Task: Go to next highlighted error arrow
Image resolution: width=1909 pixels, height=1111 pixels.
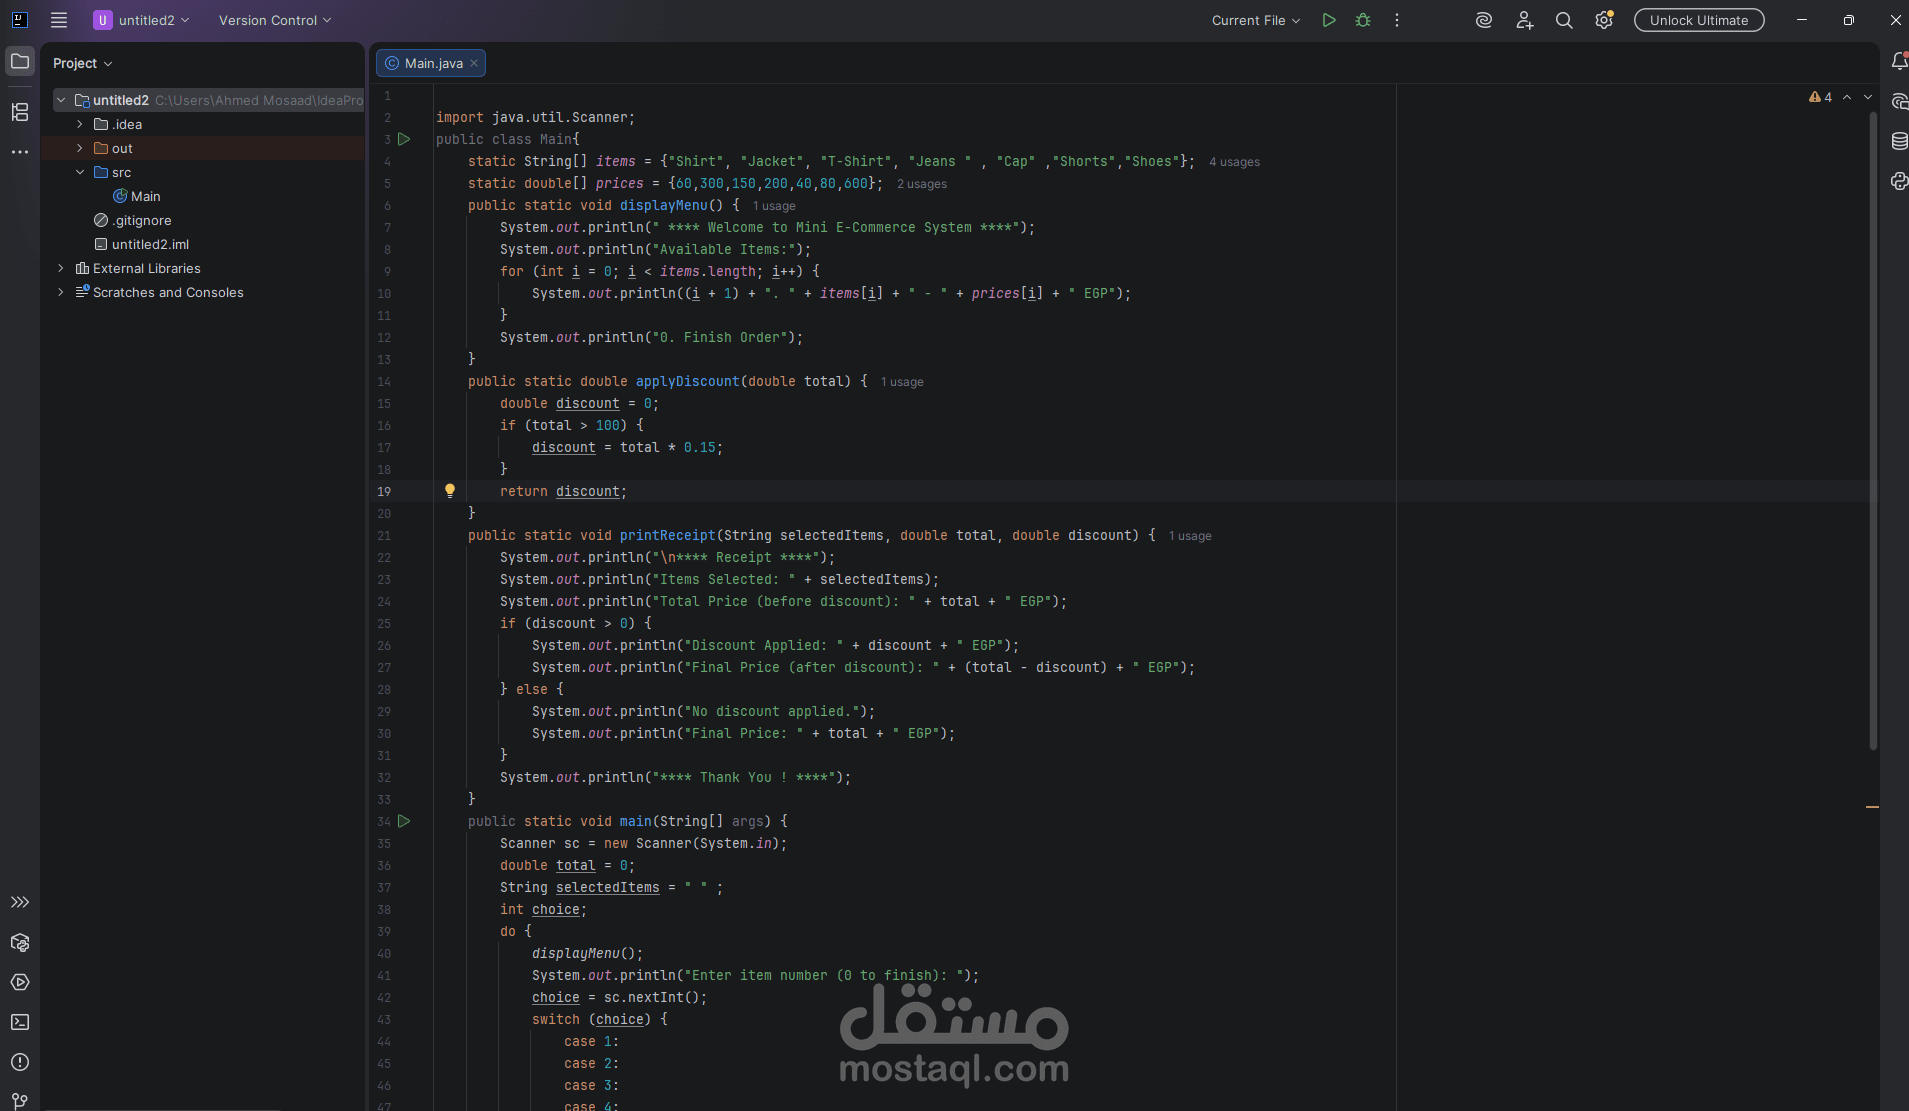Action: (1868, 97)
